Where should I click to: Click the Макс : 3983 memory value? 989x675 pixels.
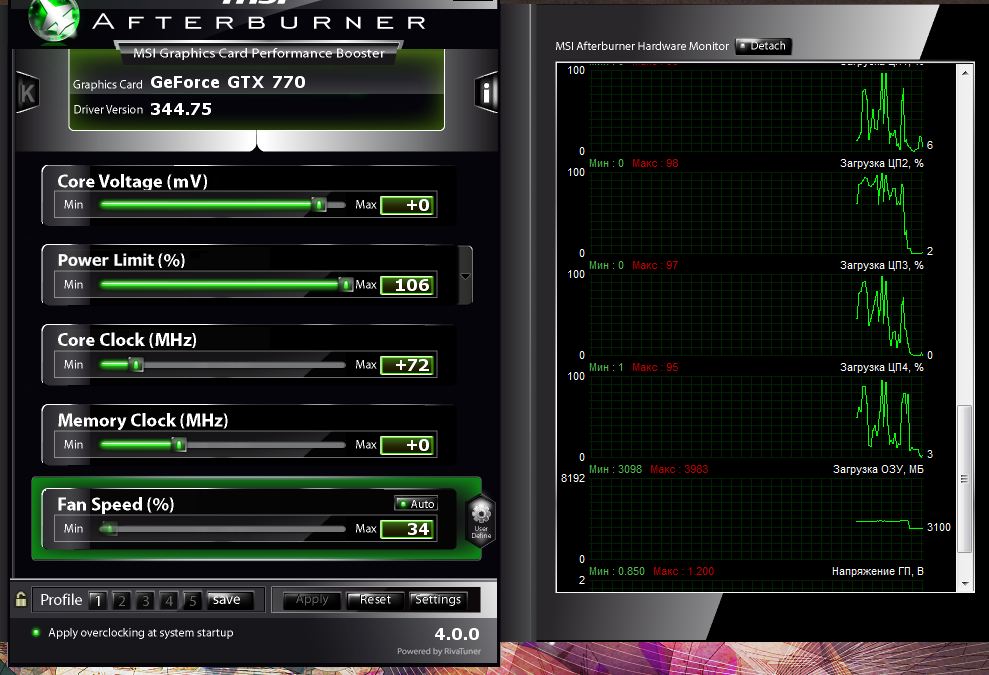pyautogui.click(x=679, y=469)
